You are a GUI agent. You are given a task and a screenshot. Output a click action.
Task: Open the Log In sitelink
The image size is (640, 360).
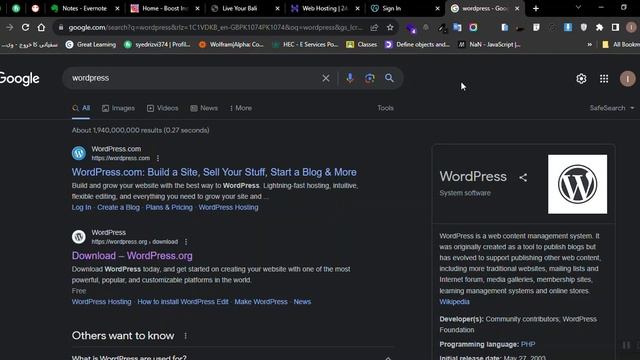(x=82, y=207)
